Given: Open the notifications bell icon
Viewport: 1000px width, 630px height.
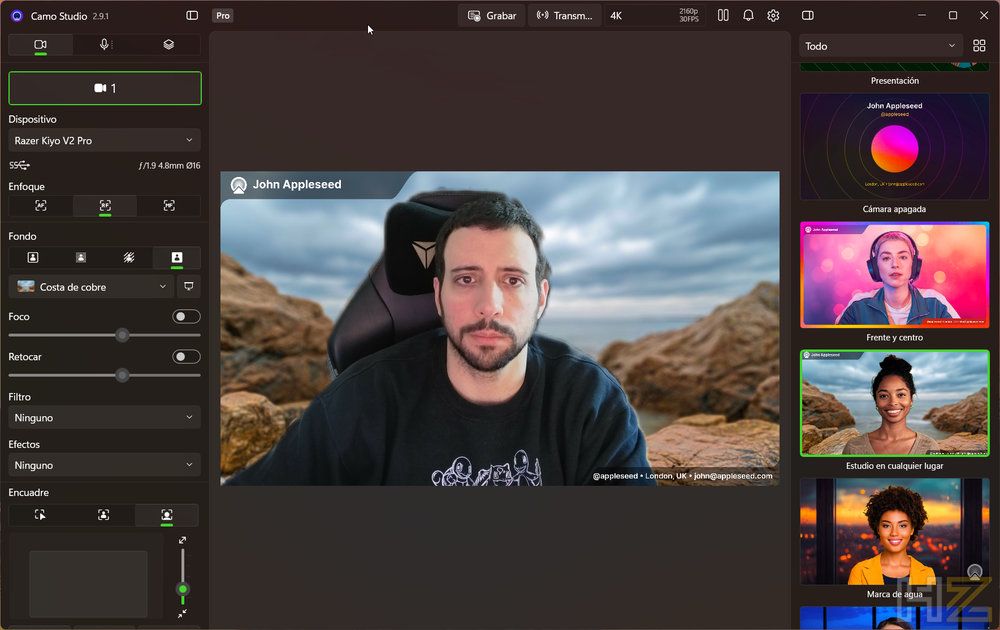Looking at the screenshot, I should pyautogui.click(x=748, y=15).
